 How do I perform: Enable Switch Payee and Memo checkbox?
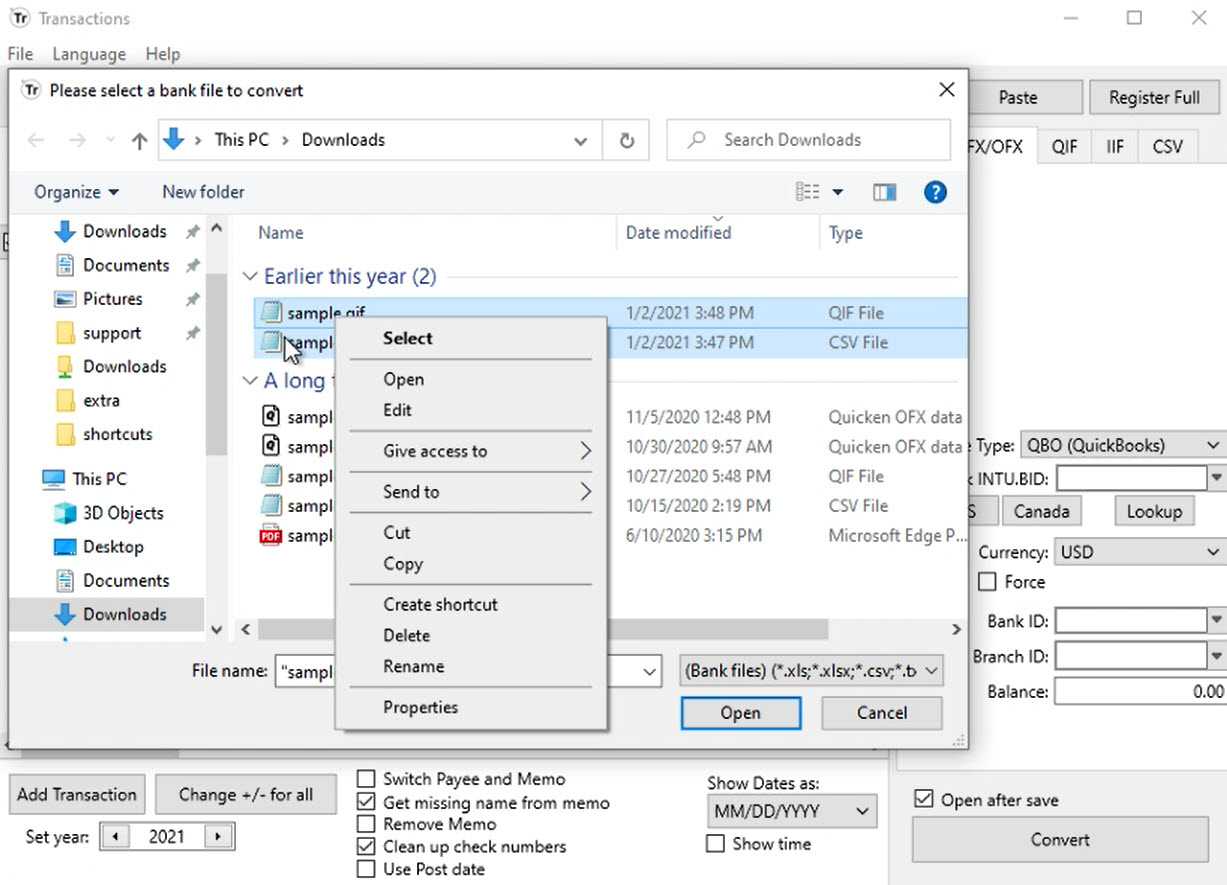tap(367, 779)
